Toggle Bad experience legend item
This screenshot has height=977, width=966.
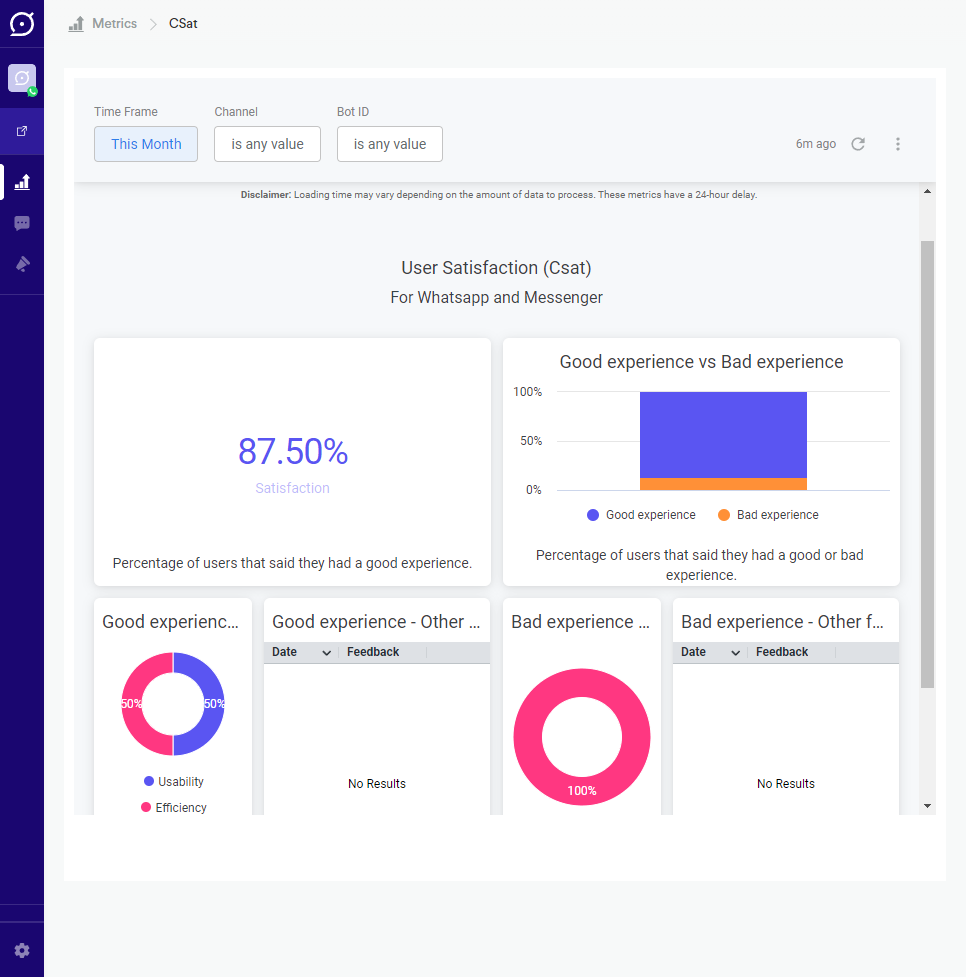click(x=768, y=515)
